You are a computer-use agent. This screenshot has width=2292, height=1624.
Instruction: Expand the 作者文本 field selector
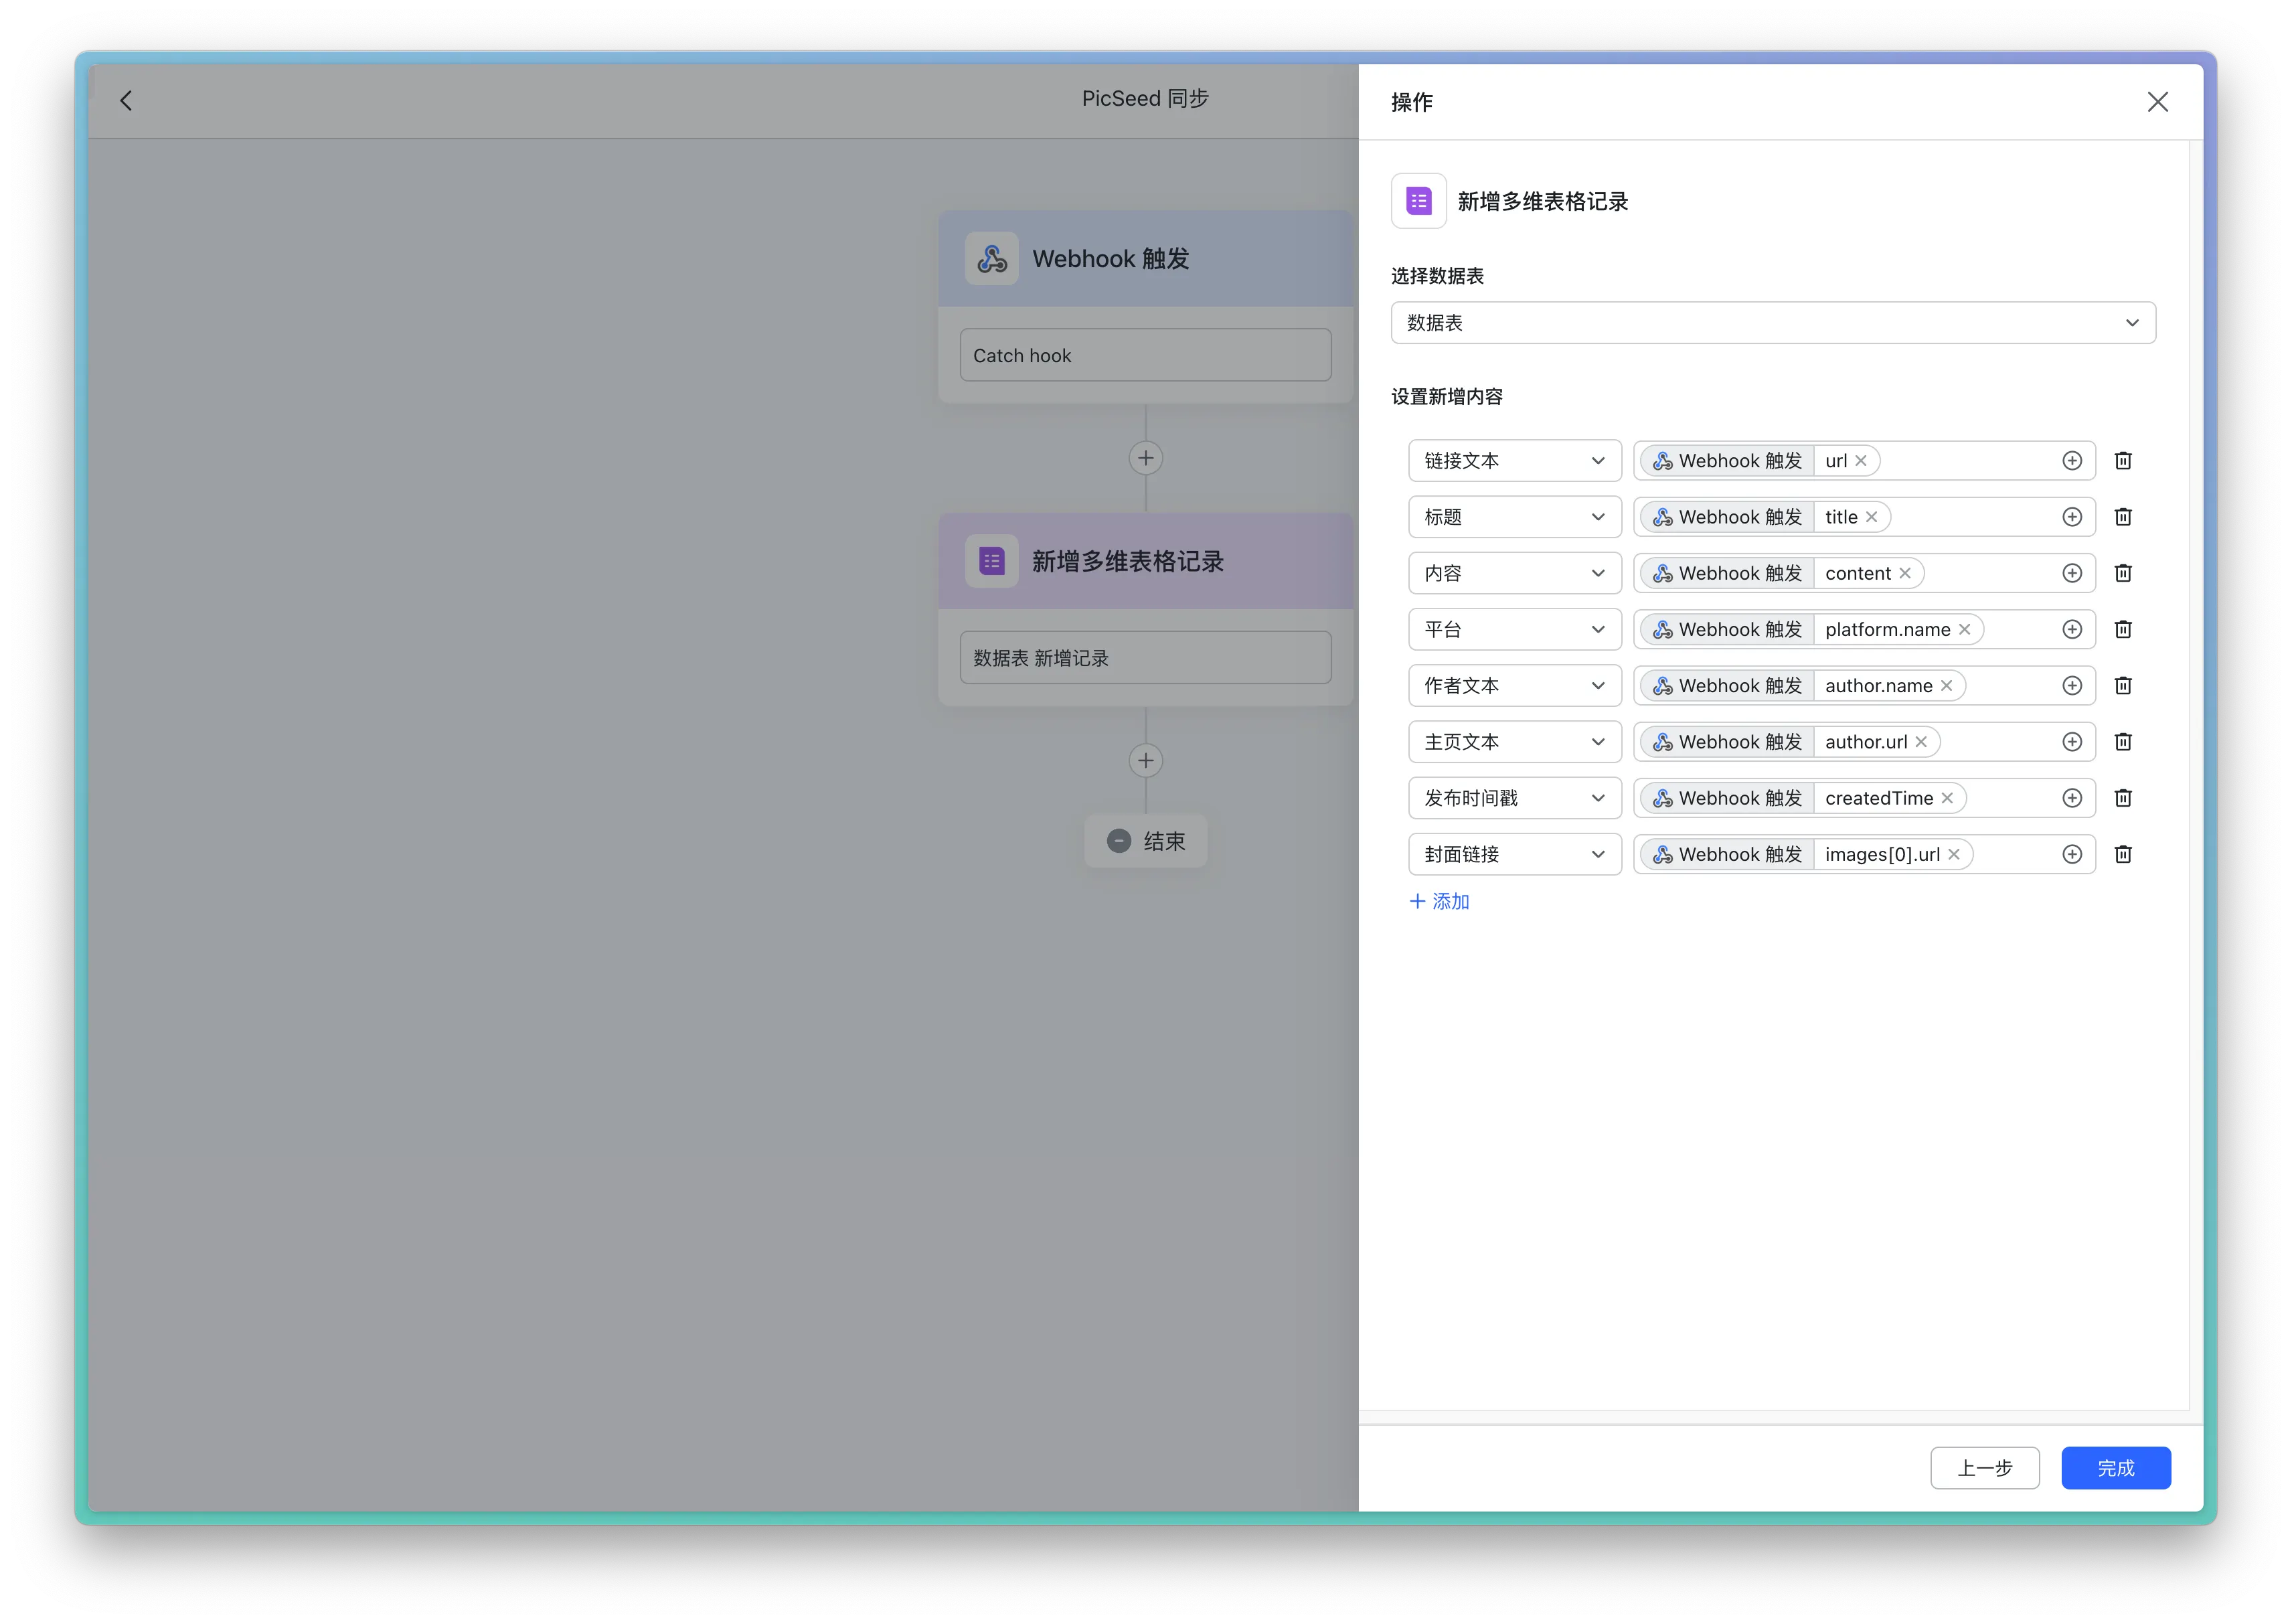pyautogui.click(x=1514, y=686)
